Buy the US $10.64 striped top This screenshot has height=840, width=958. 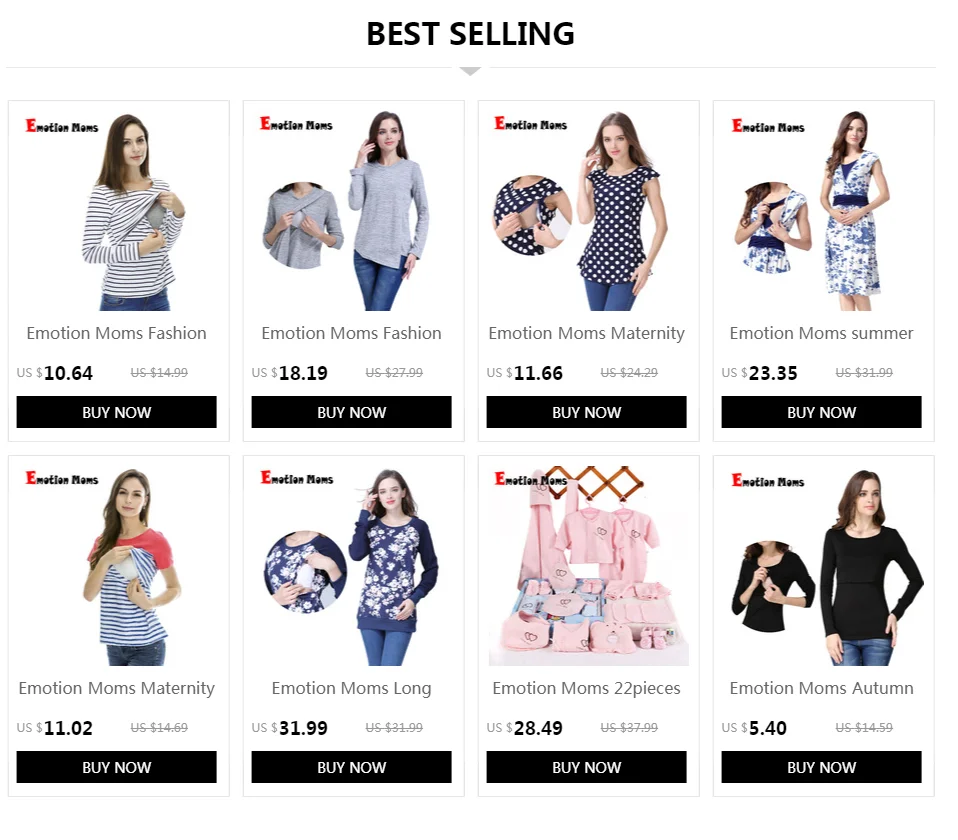pyautogui.click(x=117, y=412)
